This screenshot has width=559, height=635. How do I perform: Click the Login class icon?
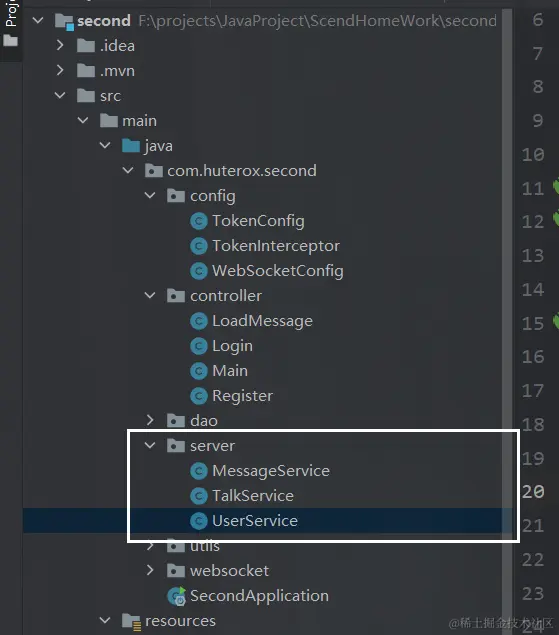pos(199,346)
